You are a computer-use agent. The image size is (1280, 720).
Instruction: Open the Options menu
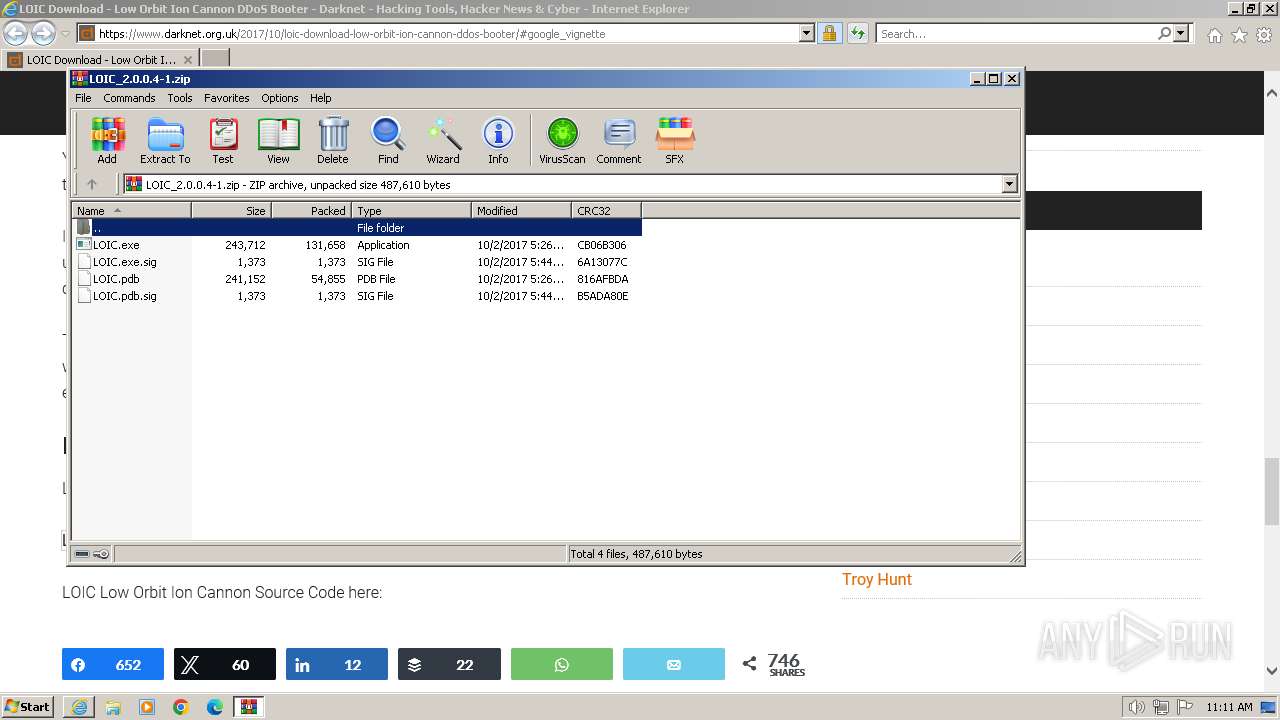click(280, 98)
